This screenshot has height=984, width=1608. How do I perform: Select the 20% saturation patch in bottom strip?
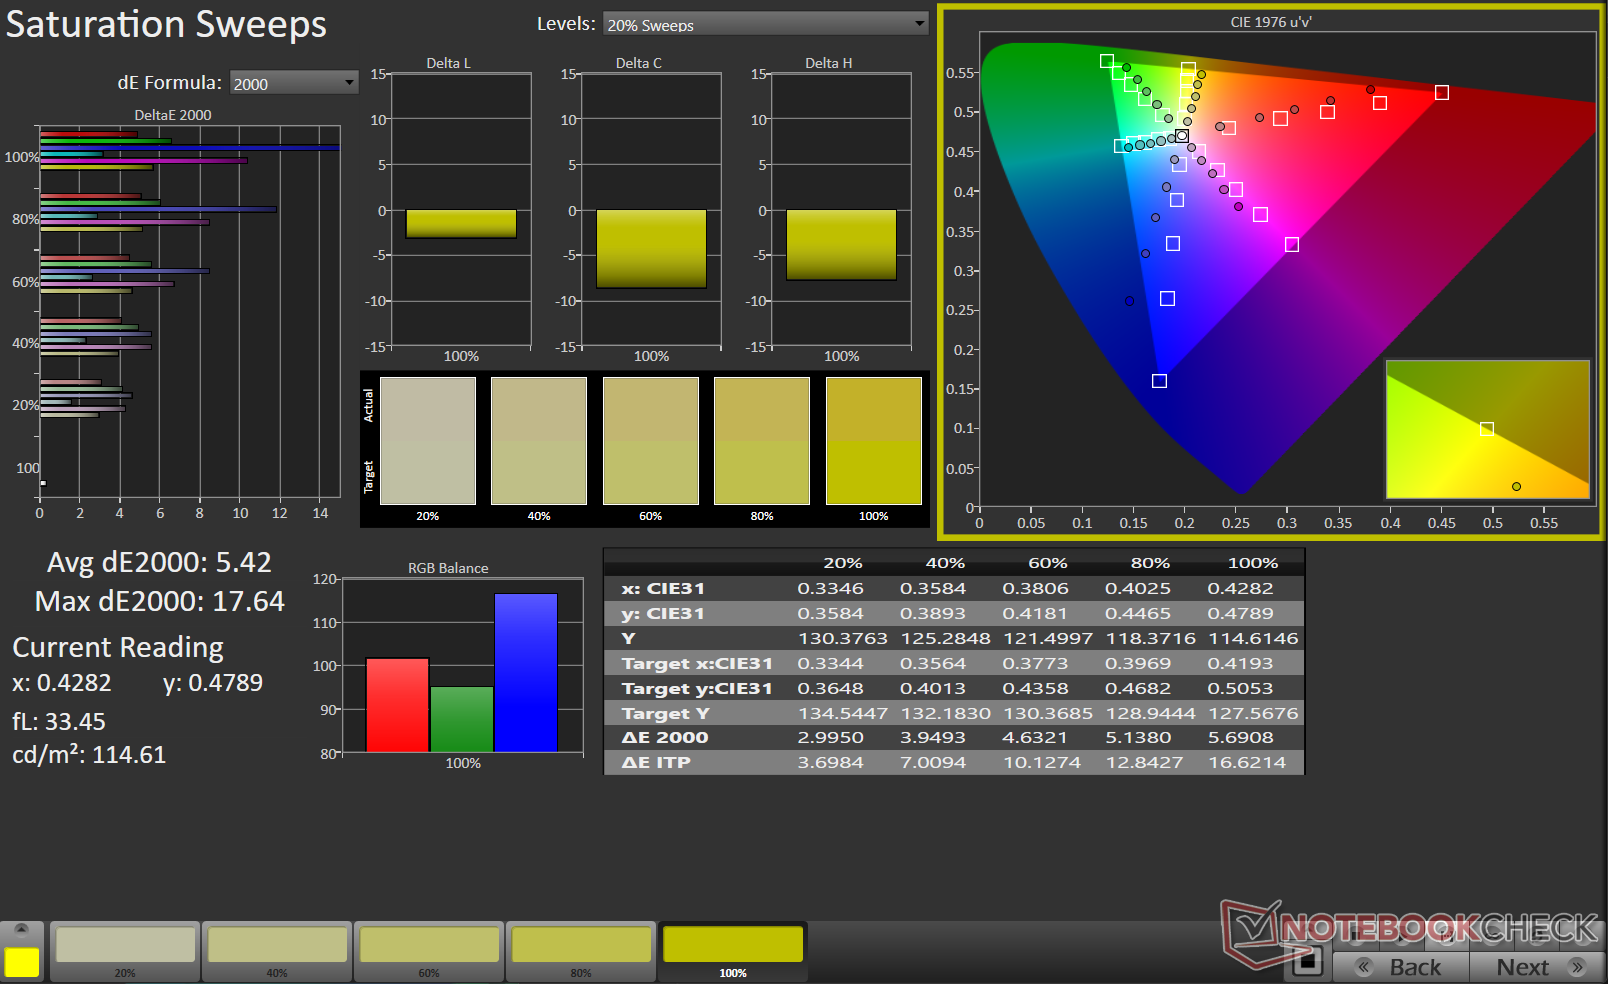[125, 945]
